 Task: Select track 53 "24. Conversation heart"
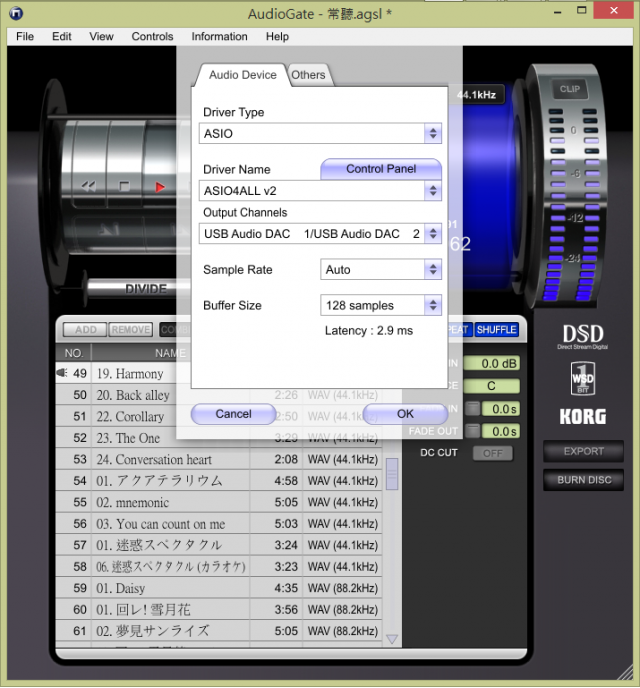pos(219,459)
